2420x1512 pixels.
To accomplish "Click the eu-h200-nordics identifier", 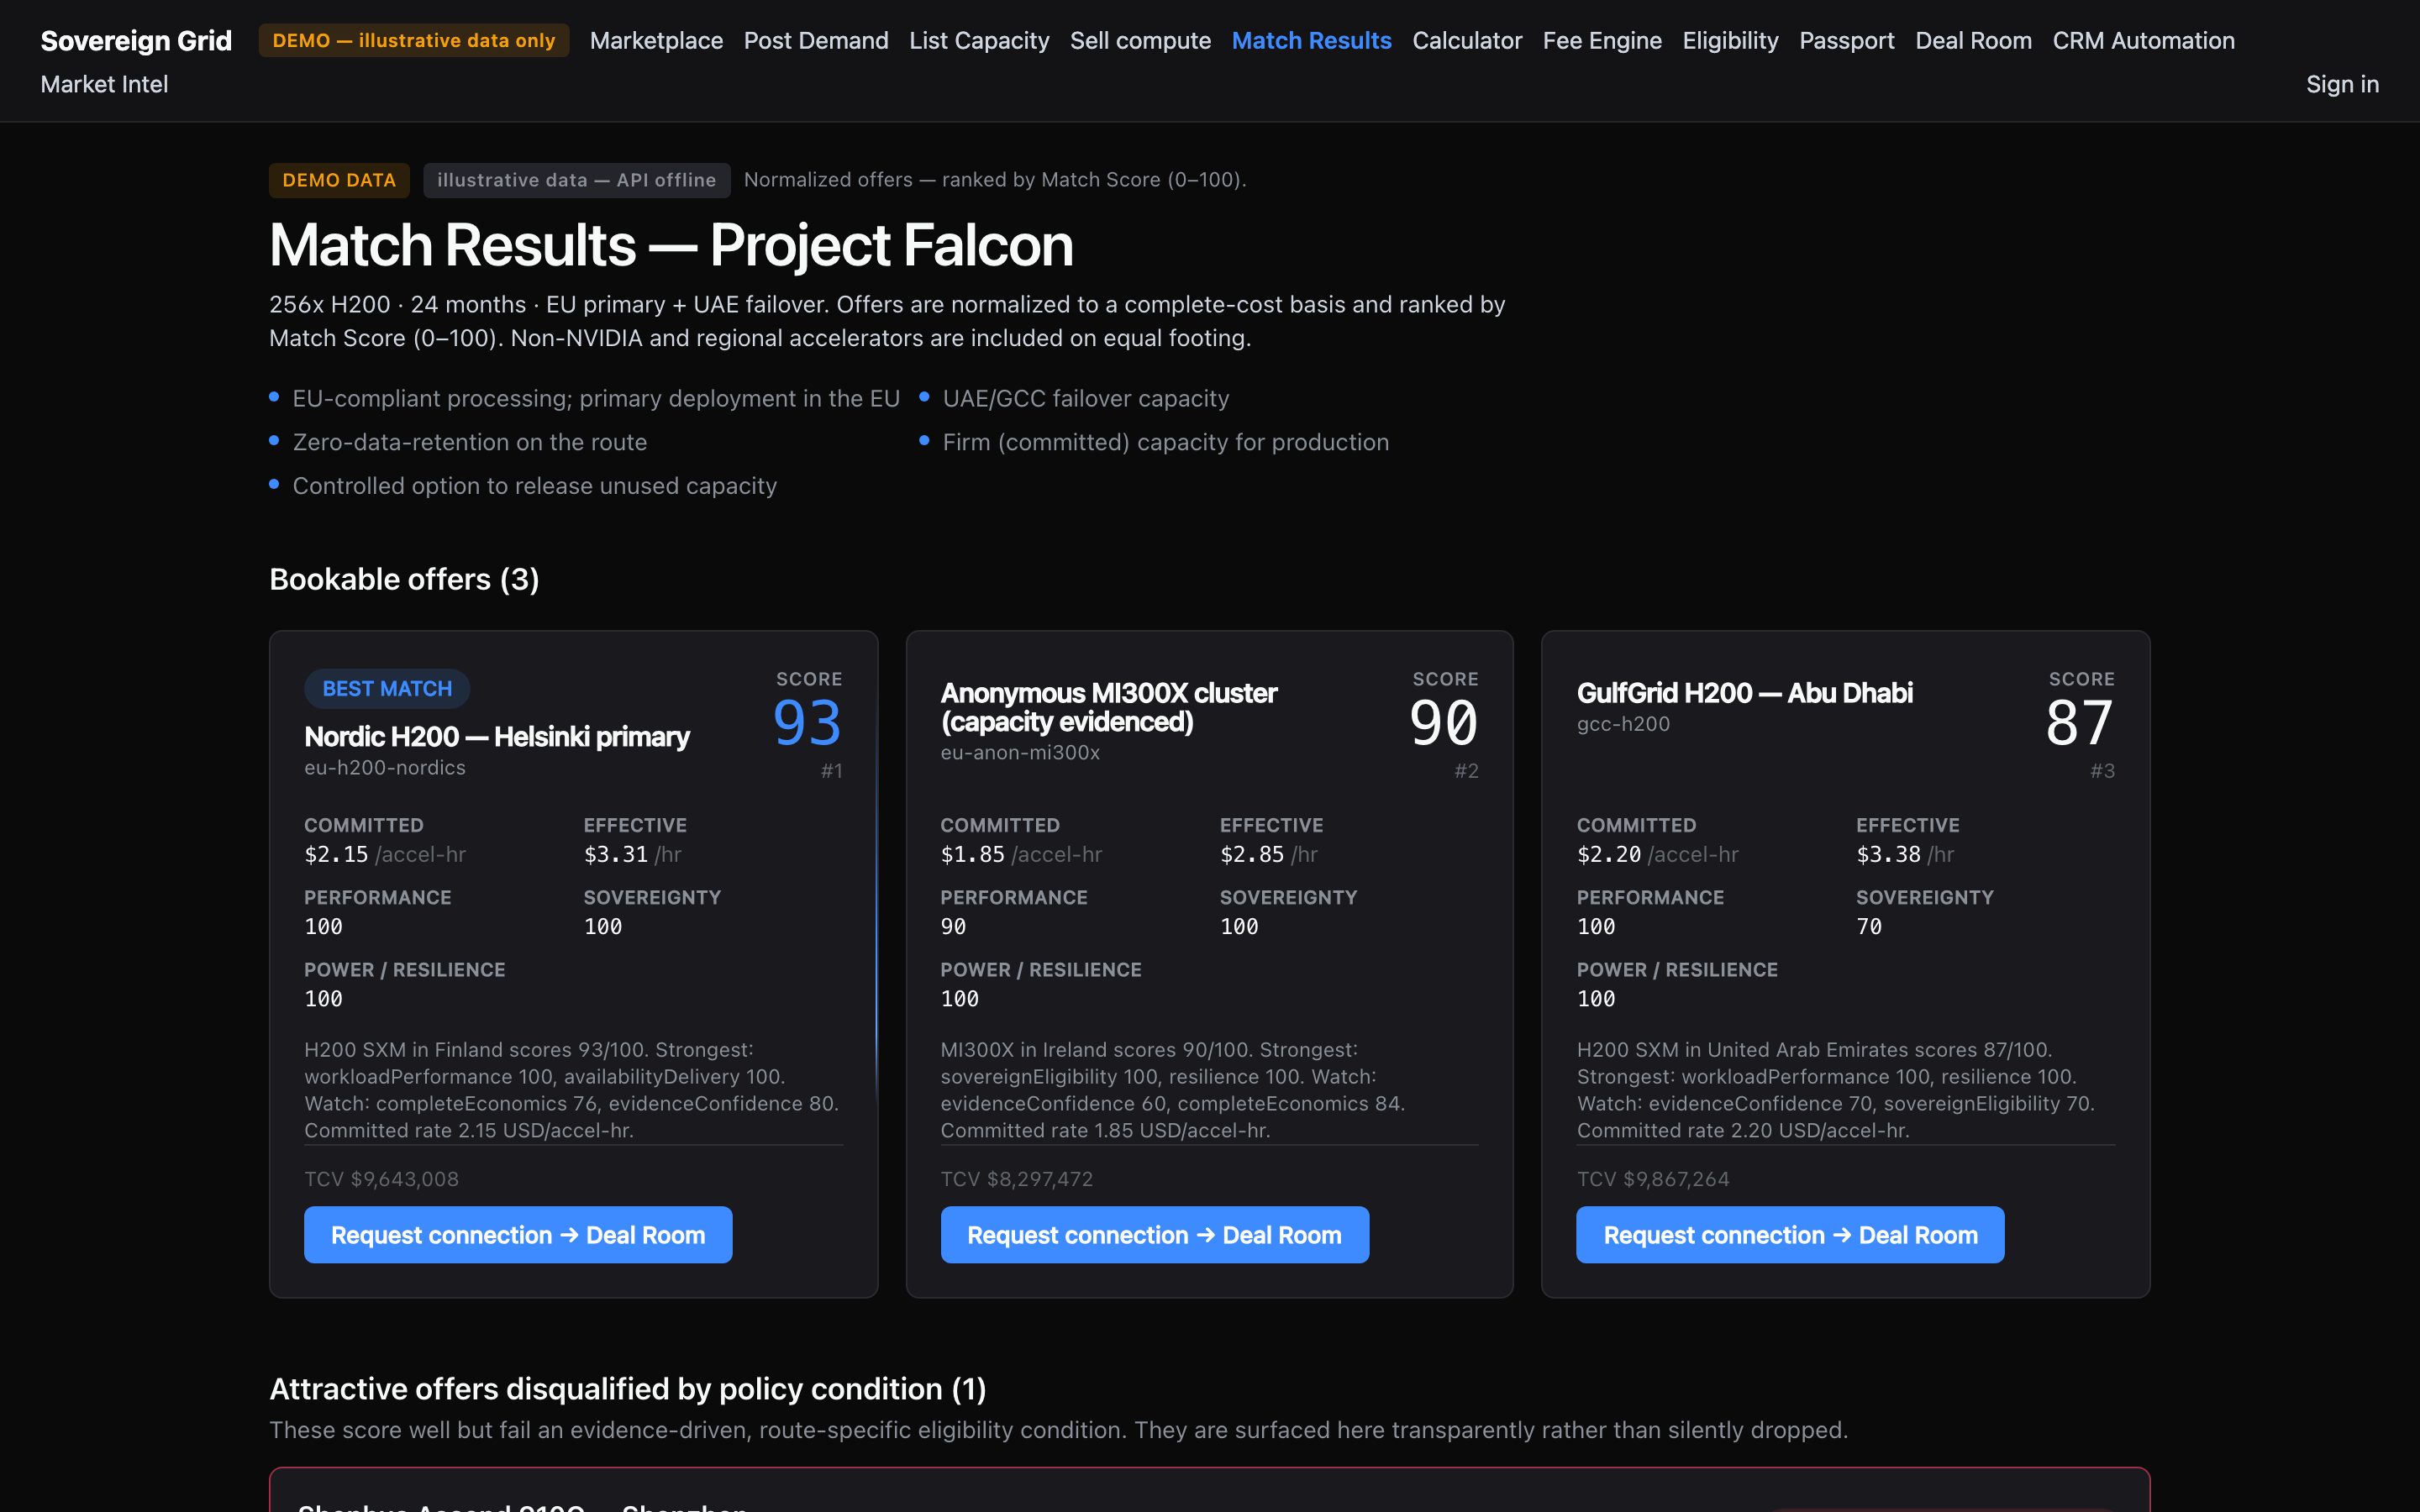I will pos(385,768).
